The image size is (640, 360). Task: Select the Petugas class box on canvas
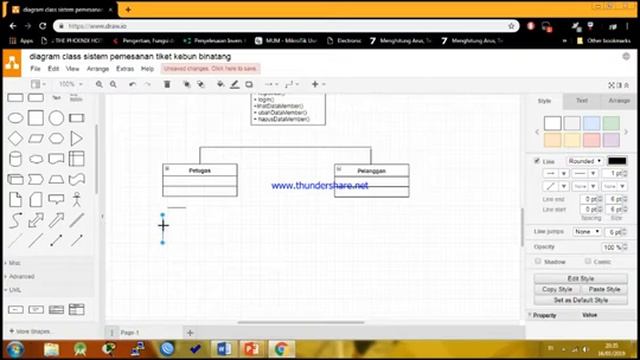click(200, 180)
